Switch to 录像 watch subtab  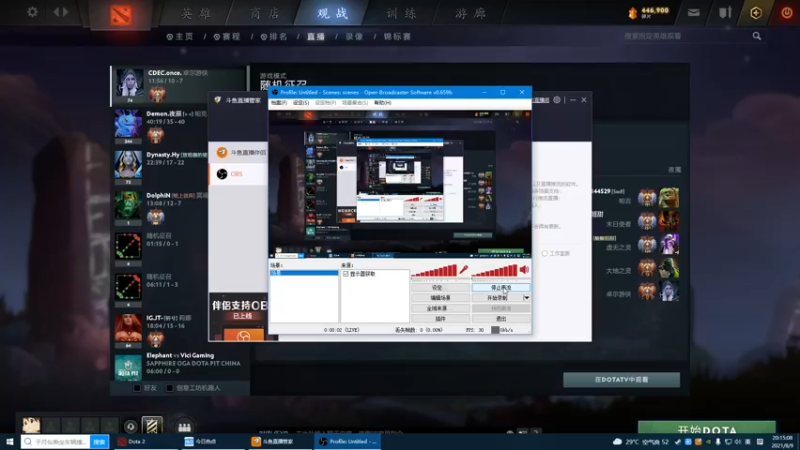tap(354, 37)
